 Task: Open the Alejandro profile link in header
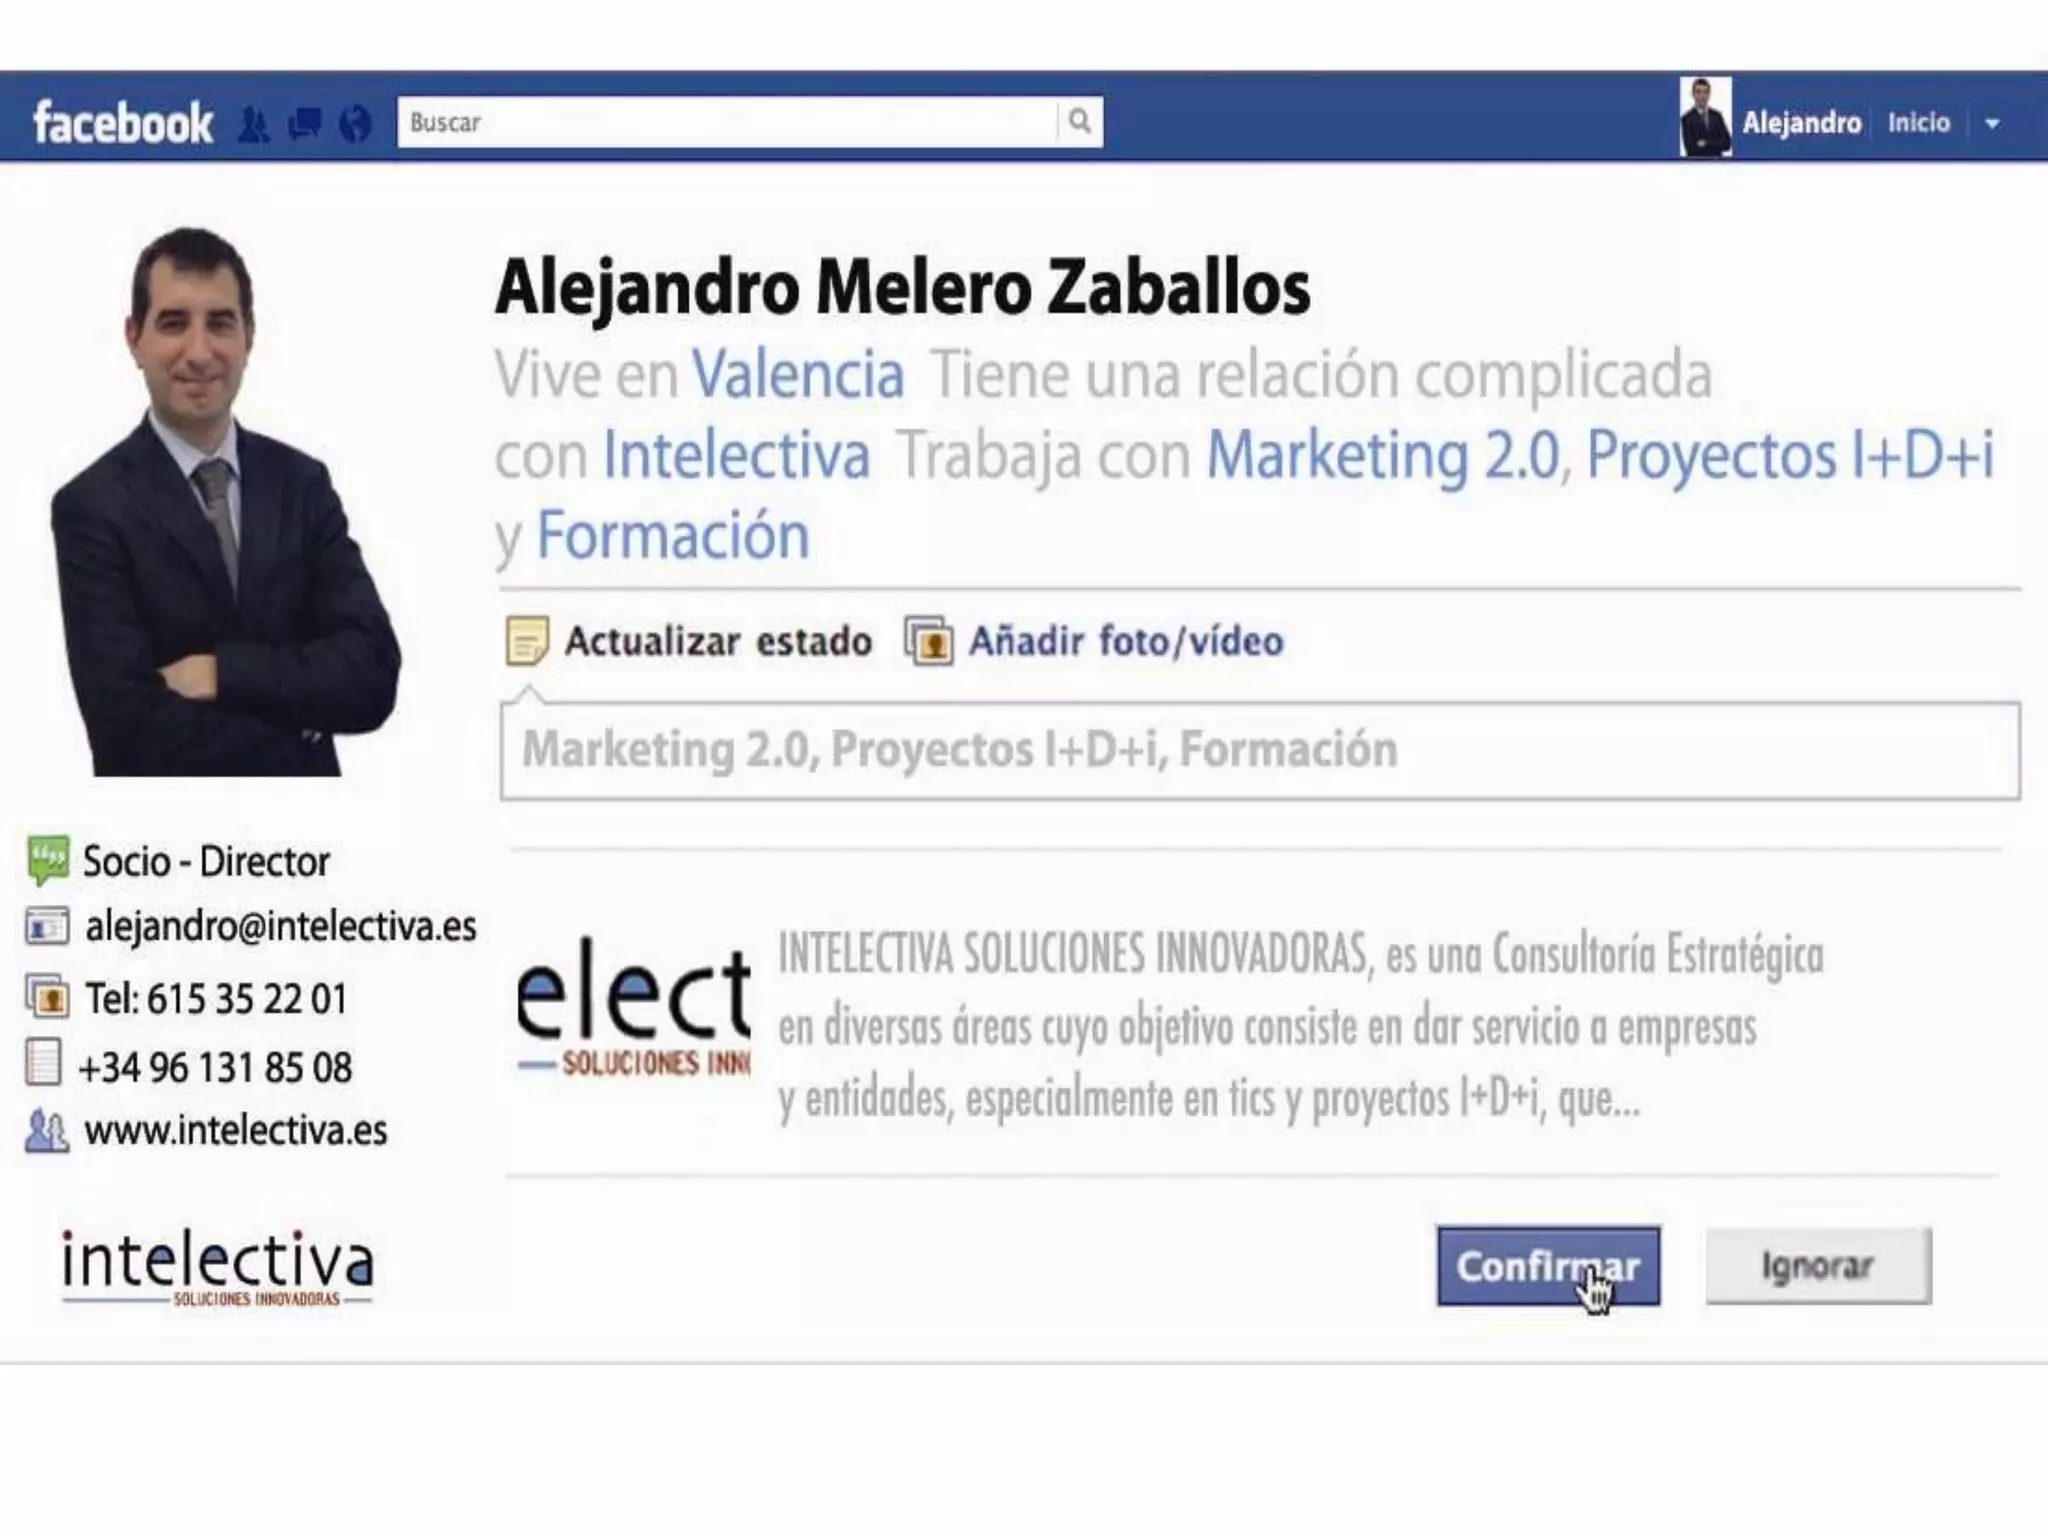point(1801,123)
